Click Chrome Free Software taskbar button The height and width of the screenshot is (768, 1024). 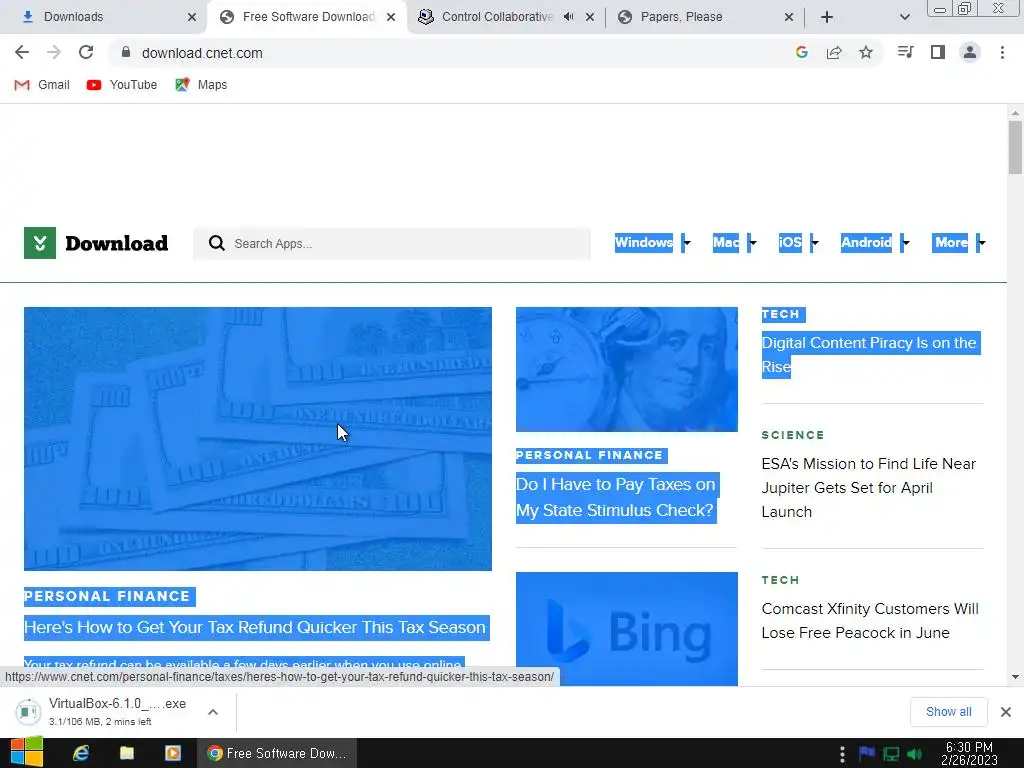click(x=277, y=753)
